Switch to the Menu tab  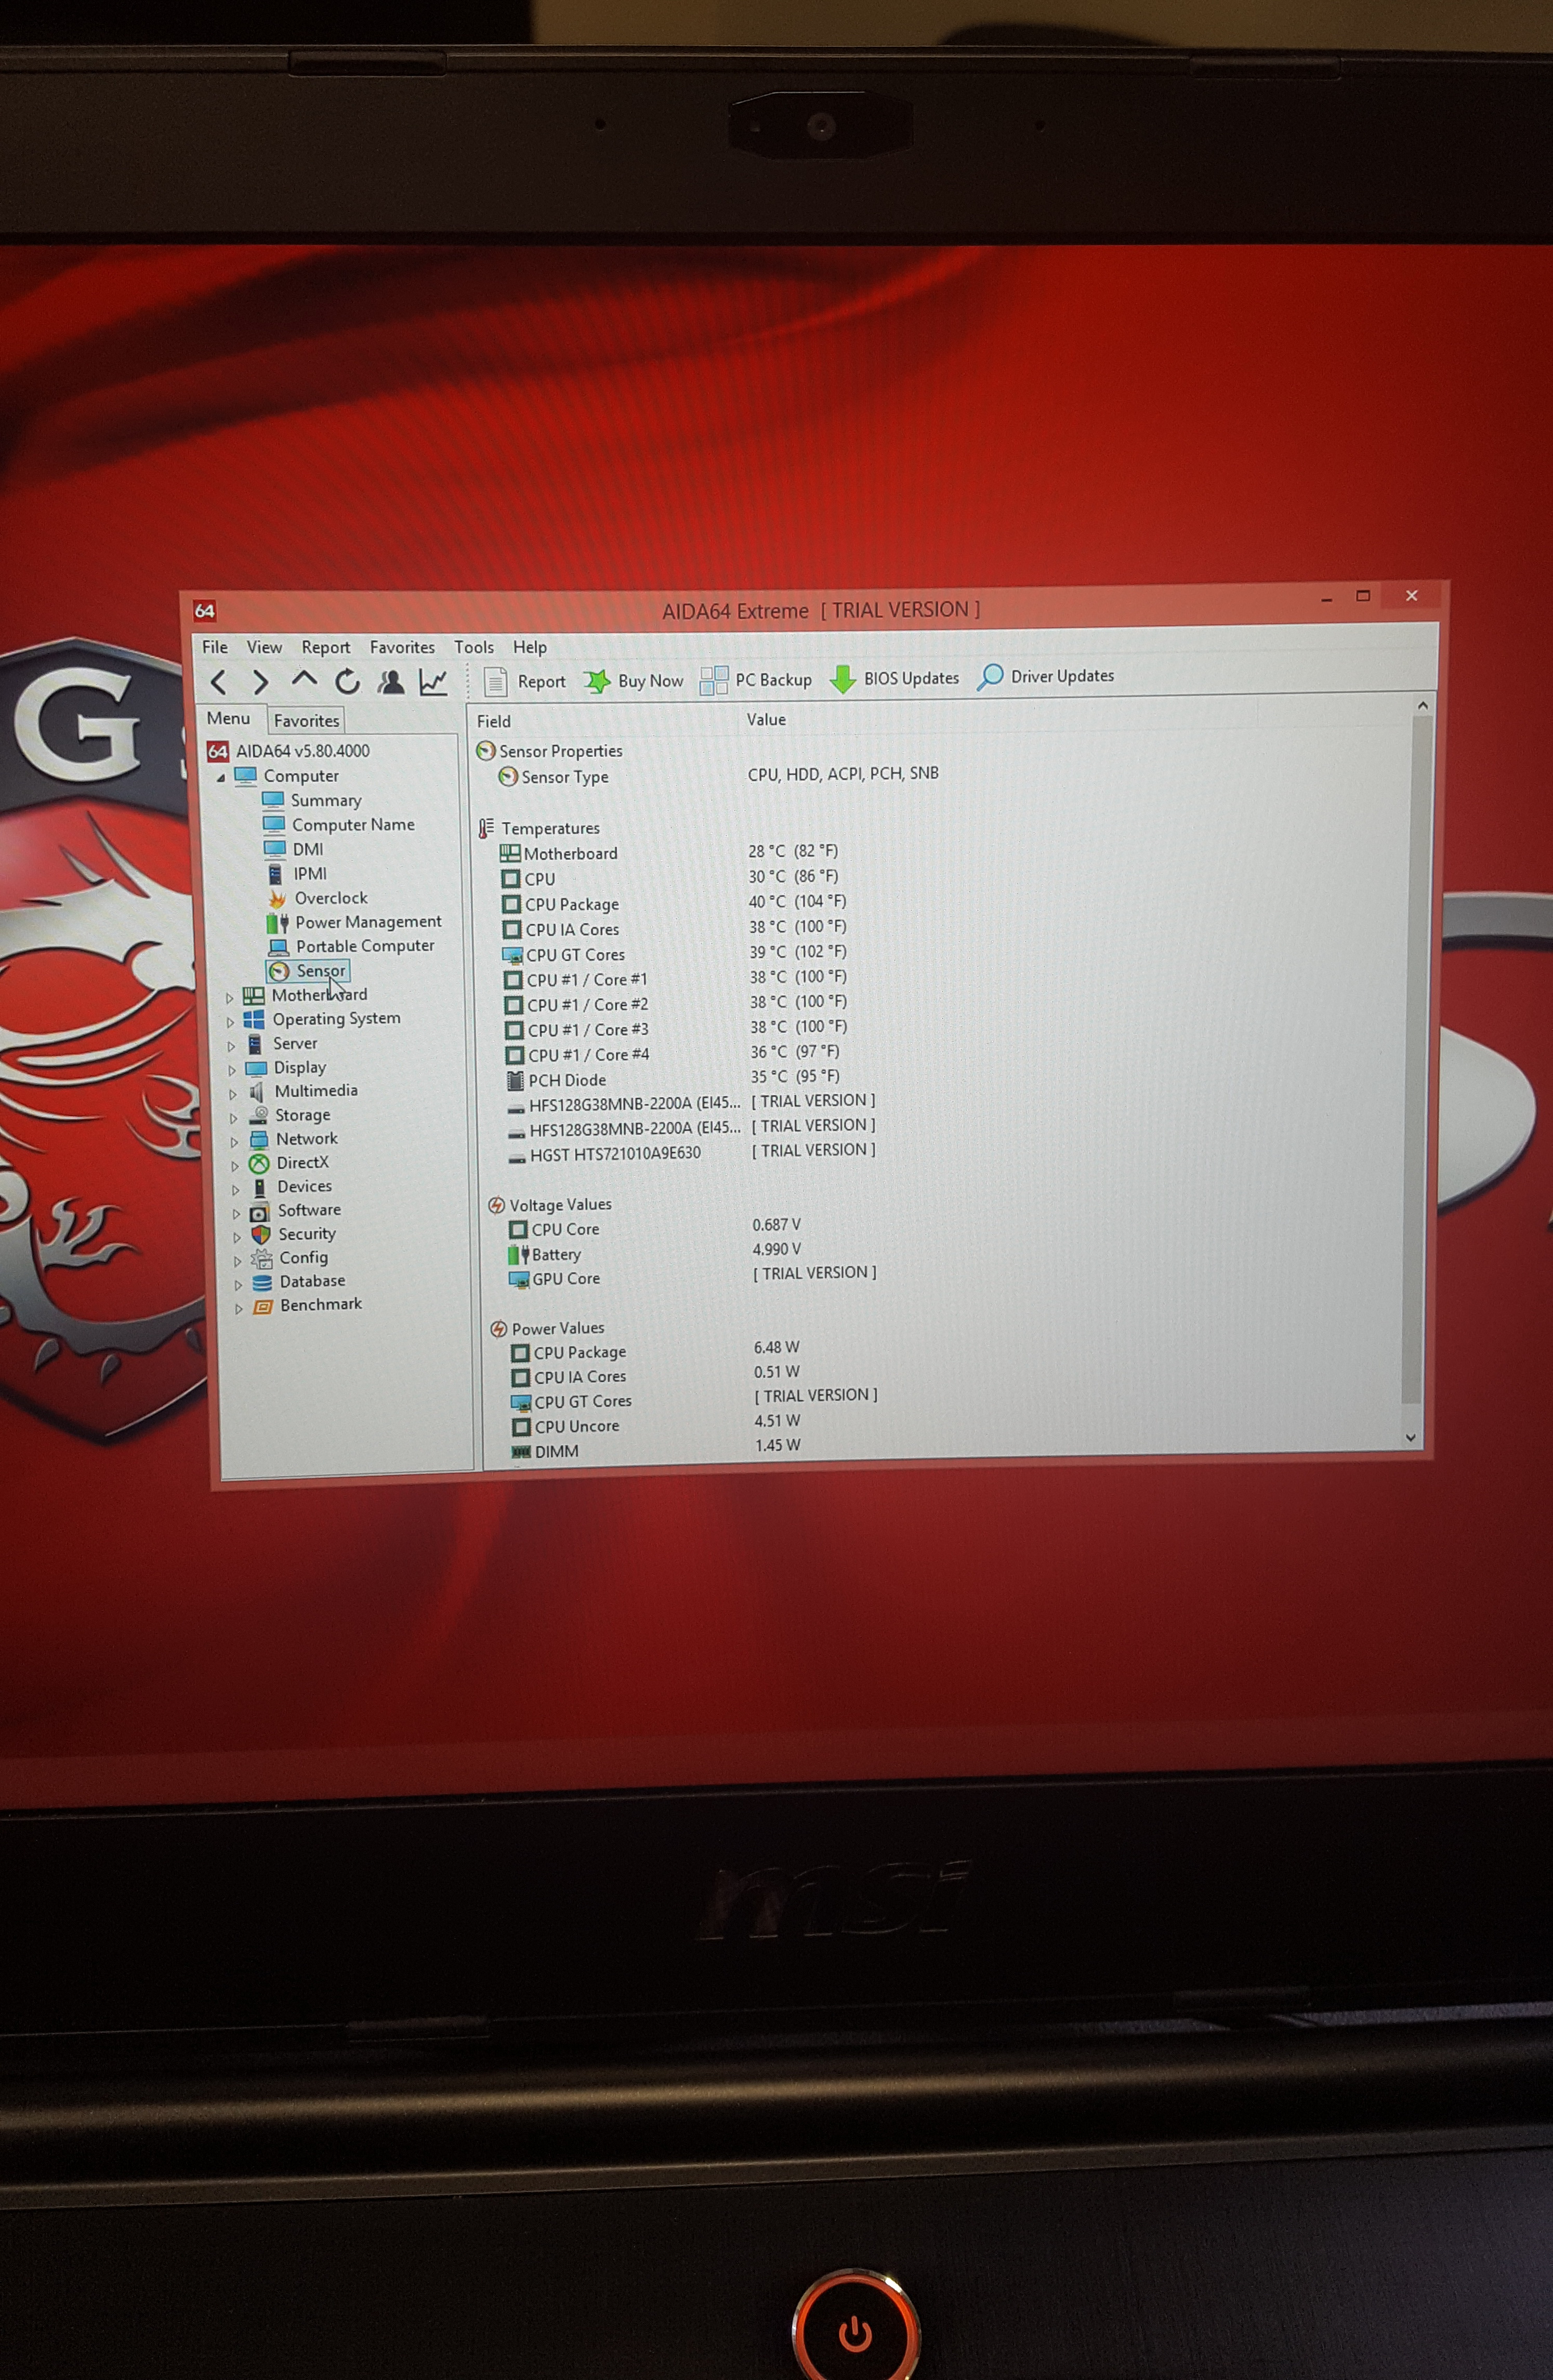(228, 718)
